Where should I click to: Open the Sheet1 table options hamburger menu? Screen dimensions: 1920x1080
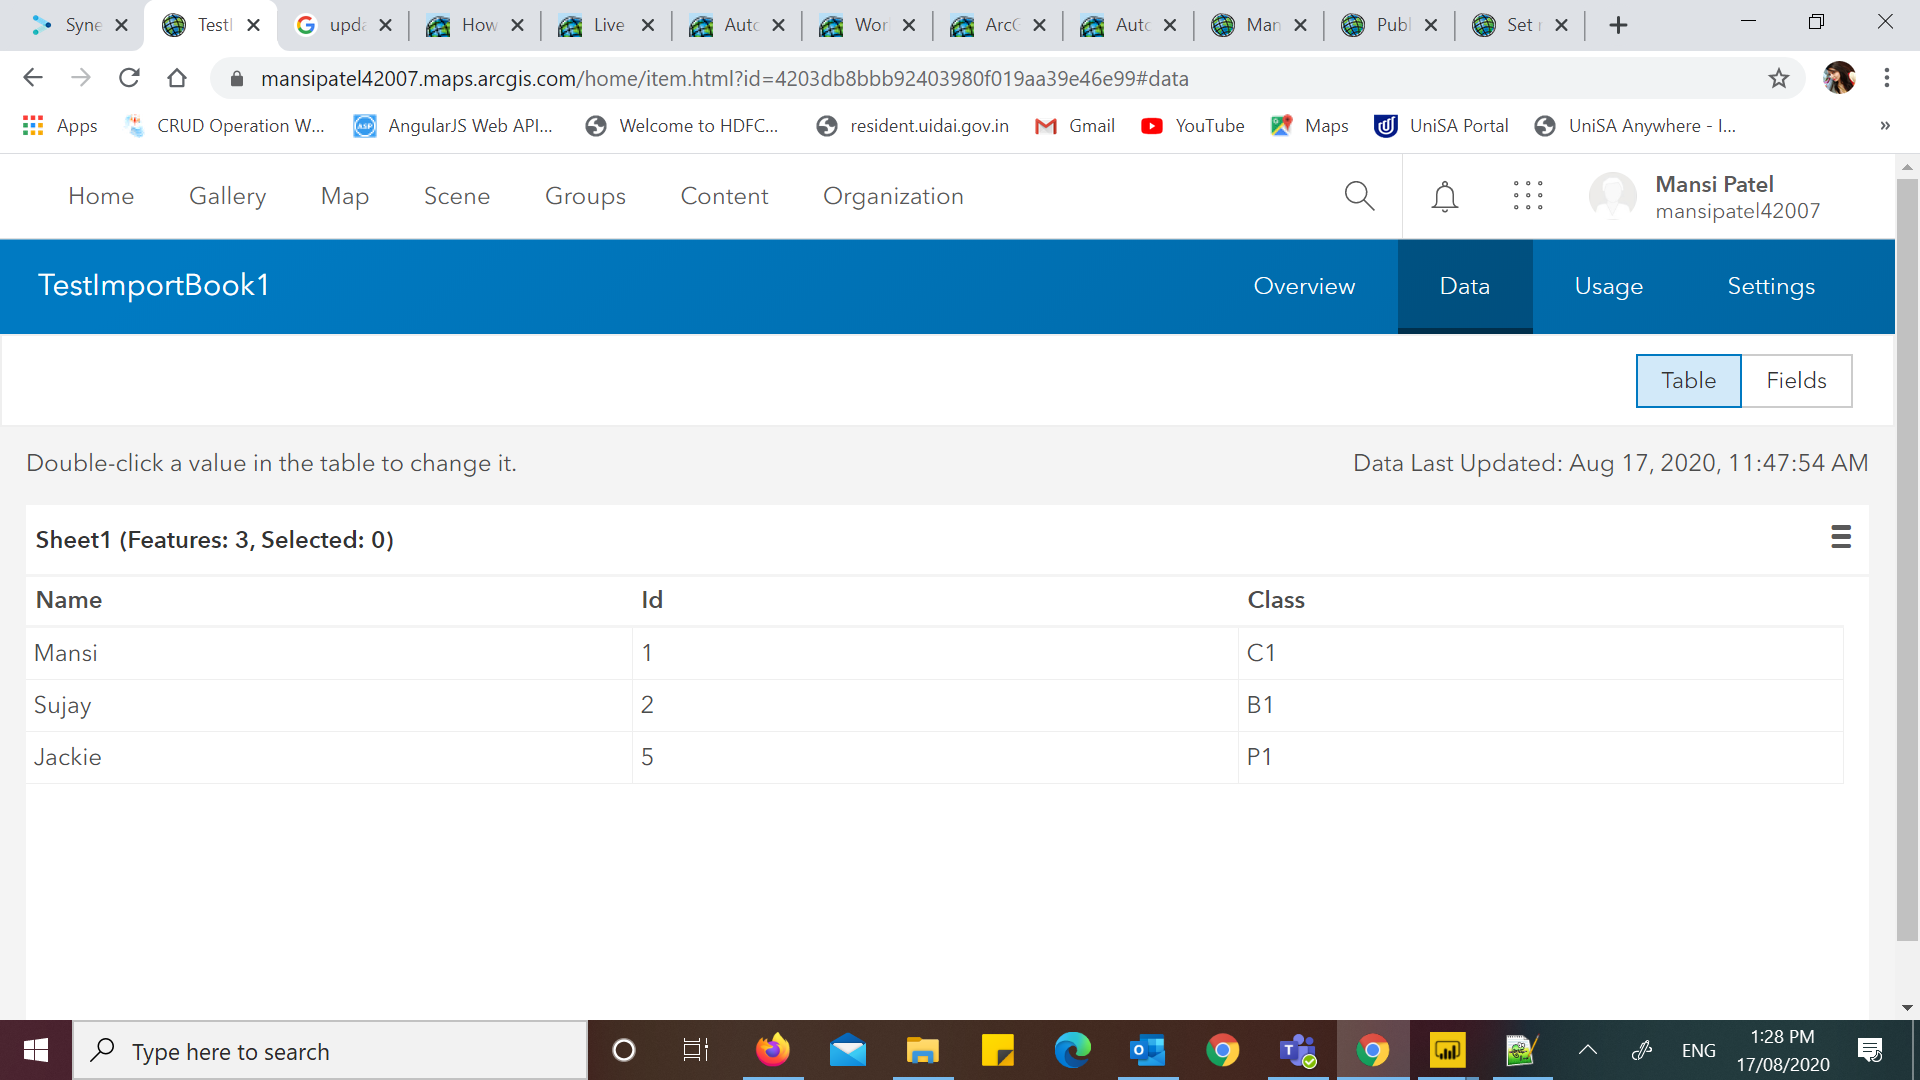[1841, 538]
